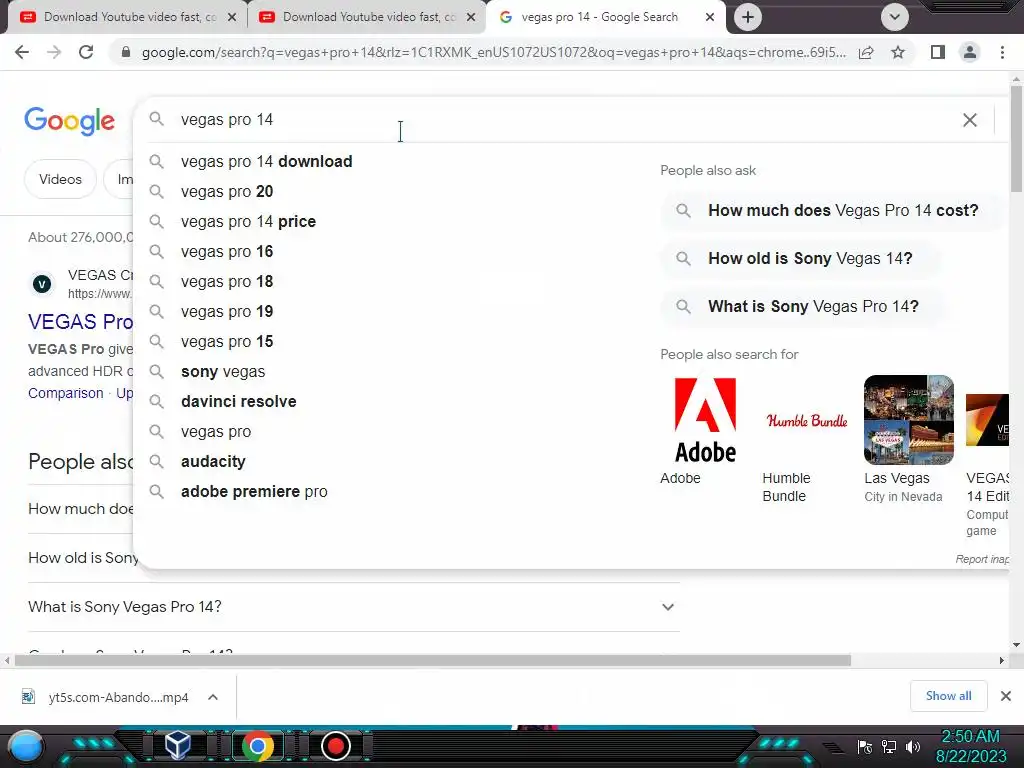Choose suggestion audacity
The height and width of the screenshot is (768, 1024).
[x=213, y=462]
